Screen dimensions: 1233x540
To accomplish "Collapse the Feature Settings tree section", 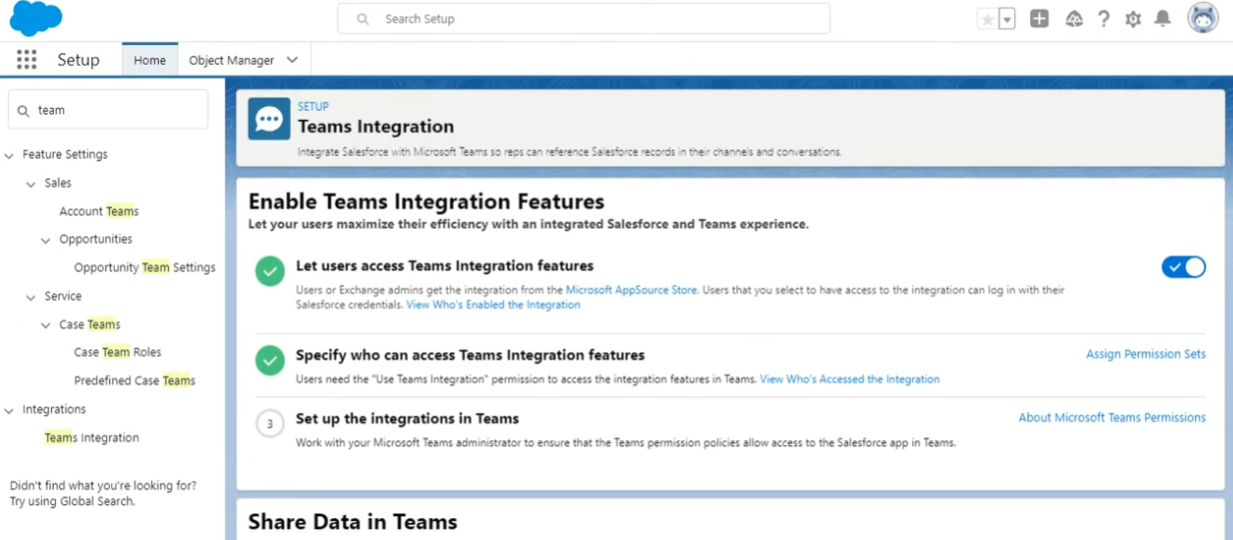I will click(10, 155).
